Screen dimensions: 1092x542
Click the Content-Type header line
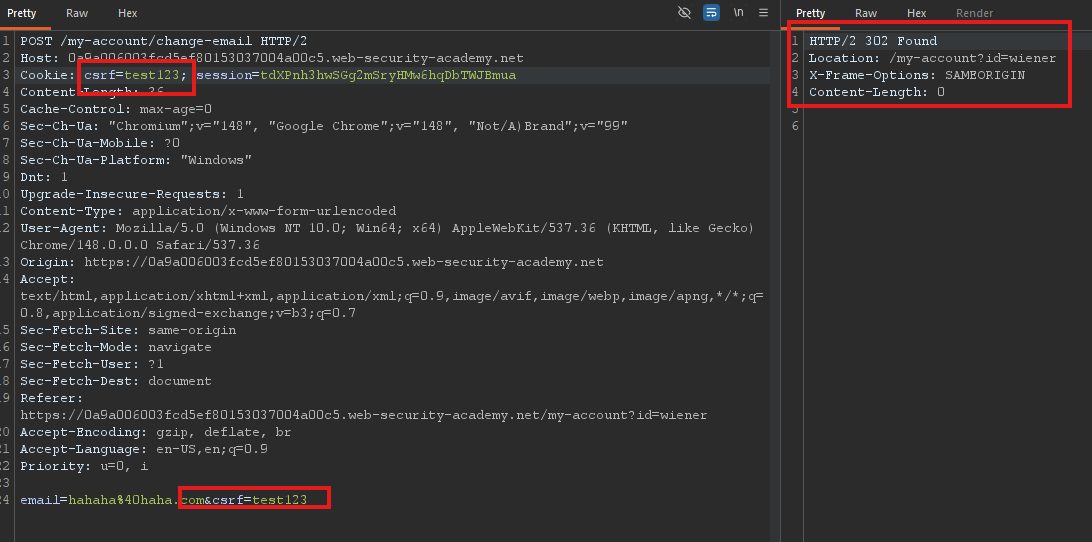coord(208,211)
